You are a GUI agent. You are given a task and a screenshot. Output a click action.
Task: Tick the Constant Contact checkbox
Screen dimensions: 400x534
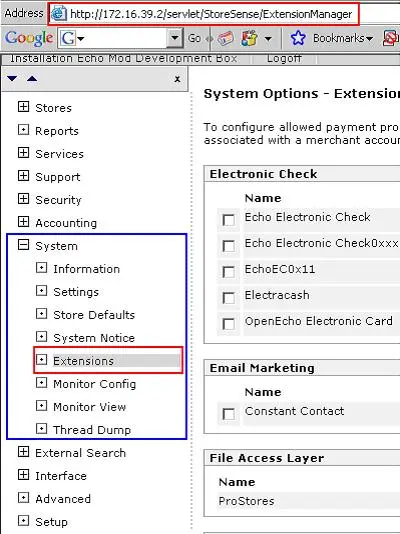(x=228, y=414)
